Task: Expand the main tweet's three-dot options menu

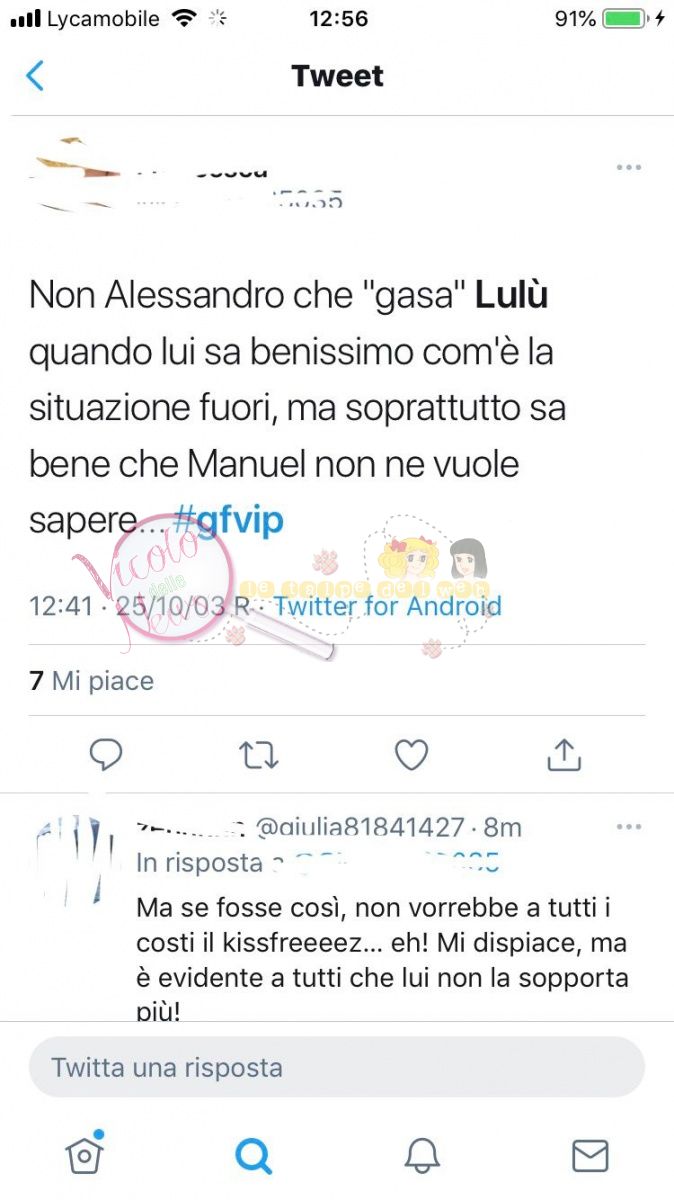Action: [x=629, y=167]
